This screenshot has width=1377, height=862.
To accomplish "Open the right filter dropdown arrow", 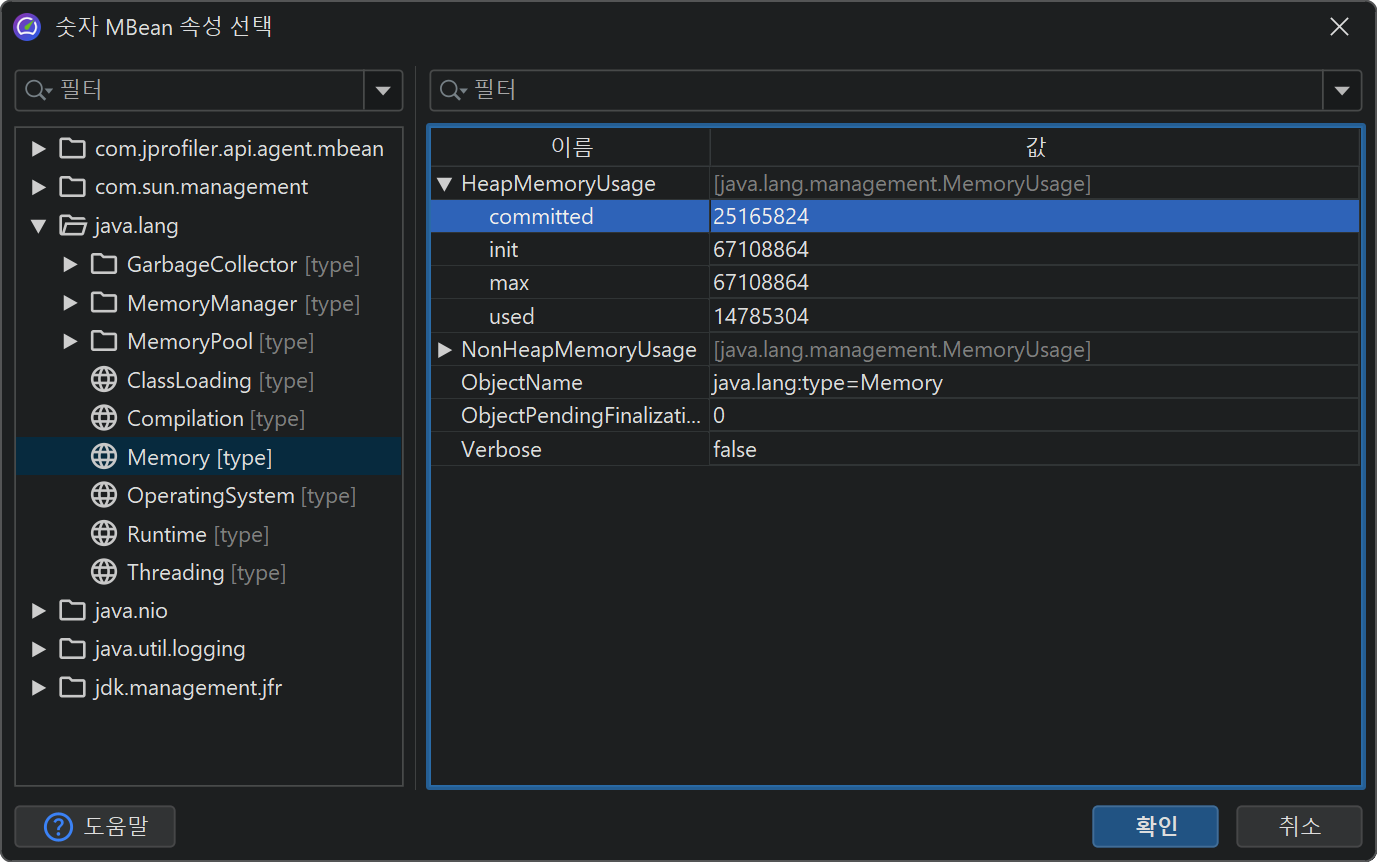I will click(x=1341, y=91).
